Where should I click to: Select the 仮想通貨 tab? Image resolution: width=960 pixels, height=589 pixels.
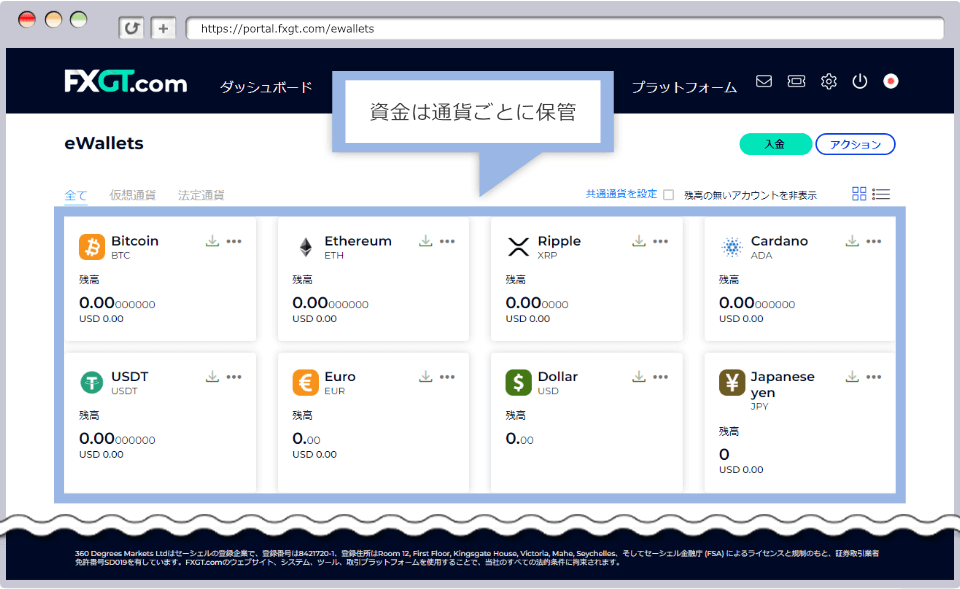click(133, 195)
